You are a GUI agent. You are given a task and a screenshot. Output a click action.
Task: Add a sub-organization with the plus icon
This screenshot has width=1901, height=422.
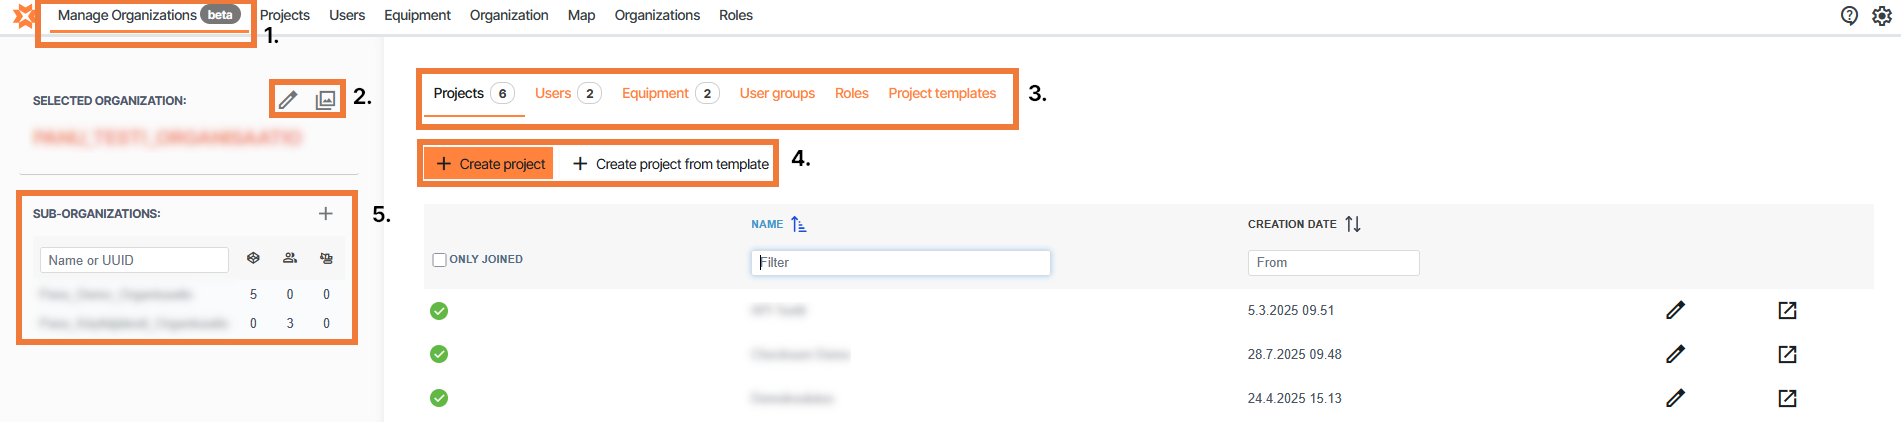(x=325, y=213)
